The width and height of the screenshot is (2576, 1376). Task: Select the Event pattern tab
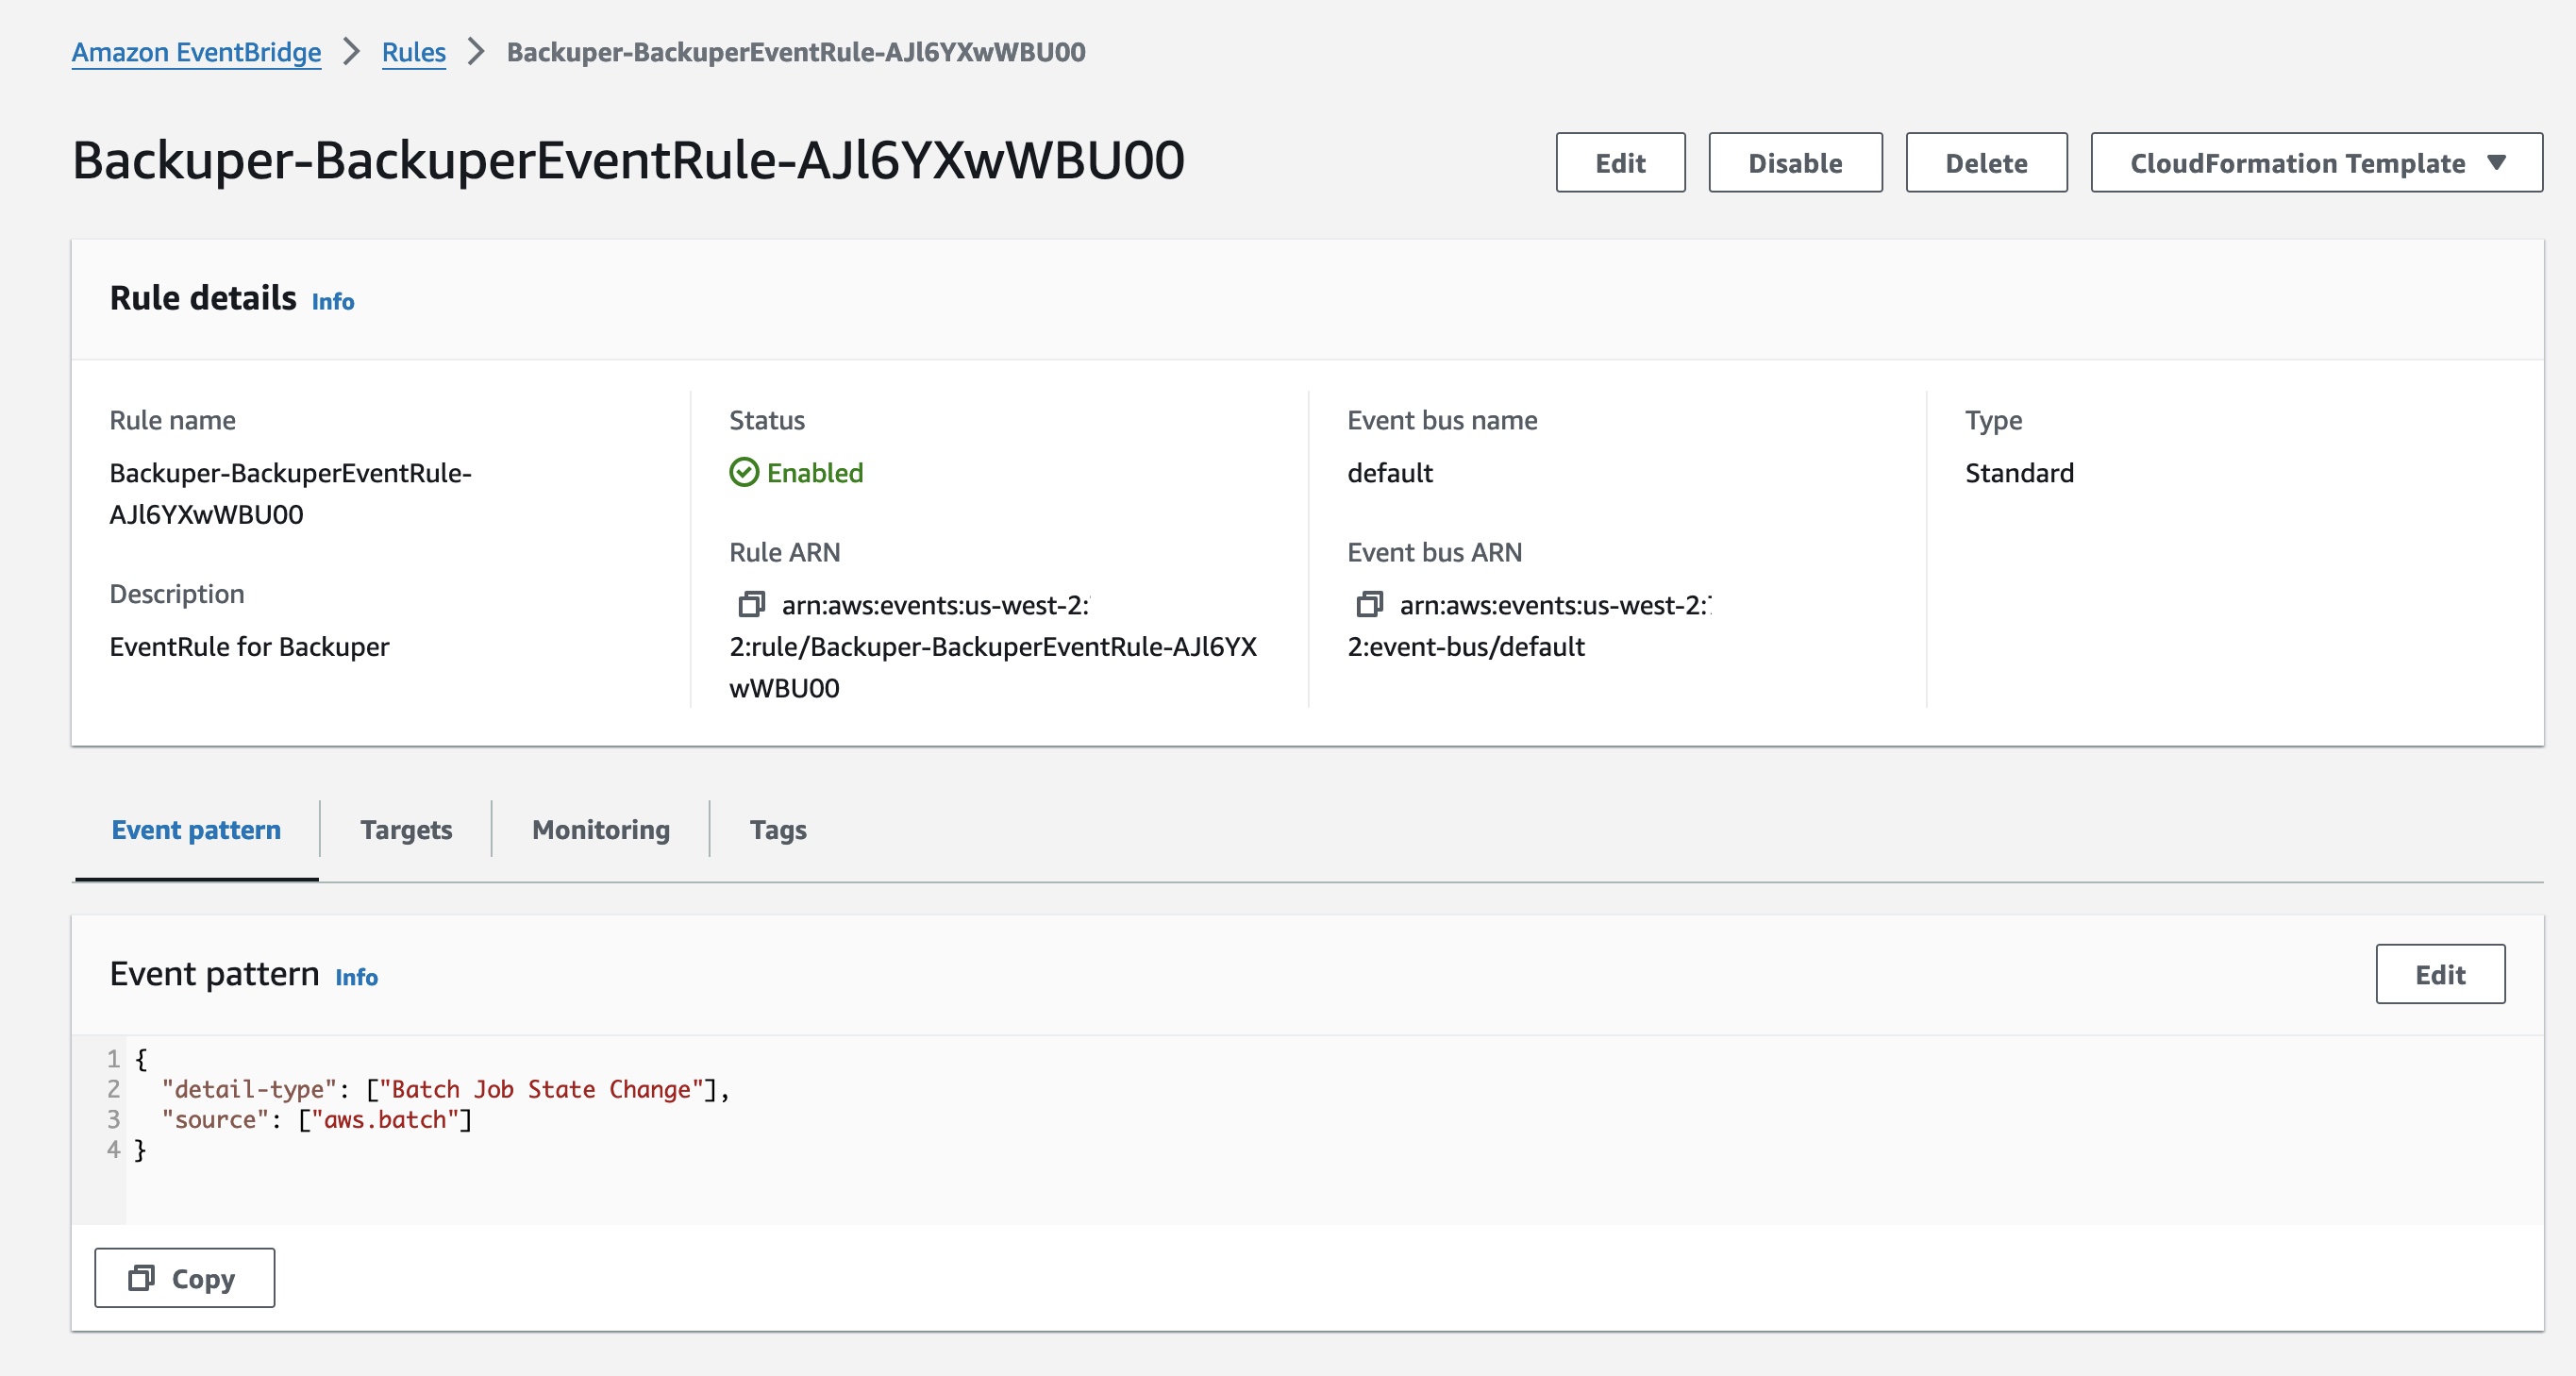196,830
